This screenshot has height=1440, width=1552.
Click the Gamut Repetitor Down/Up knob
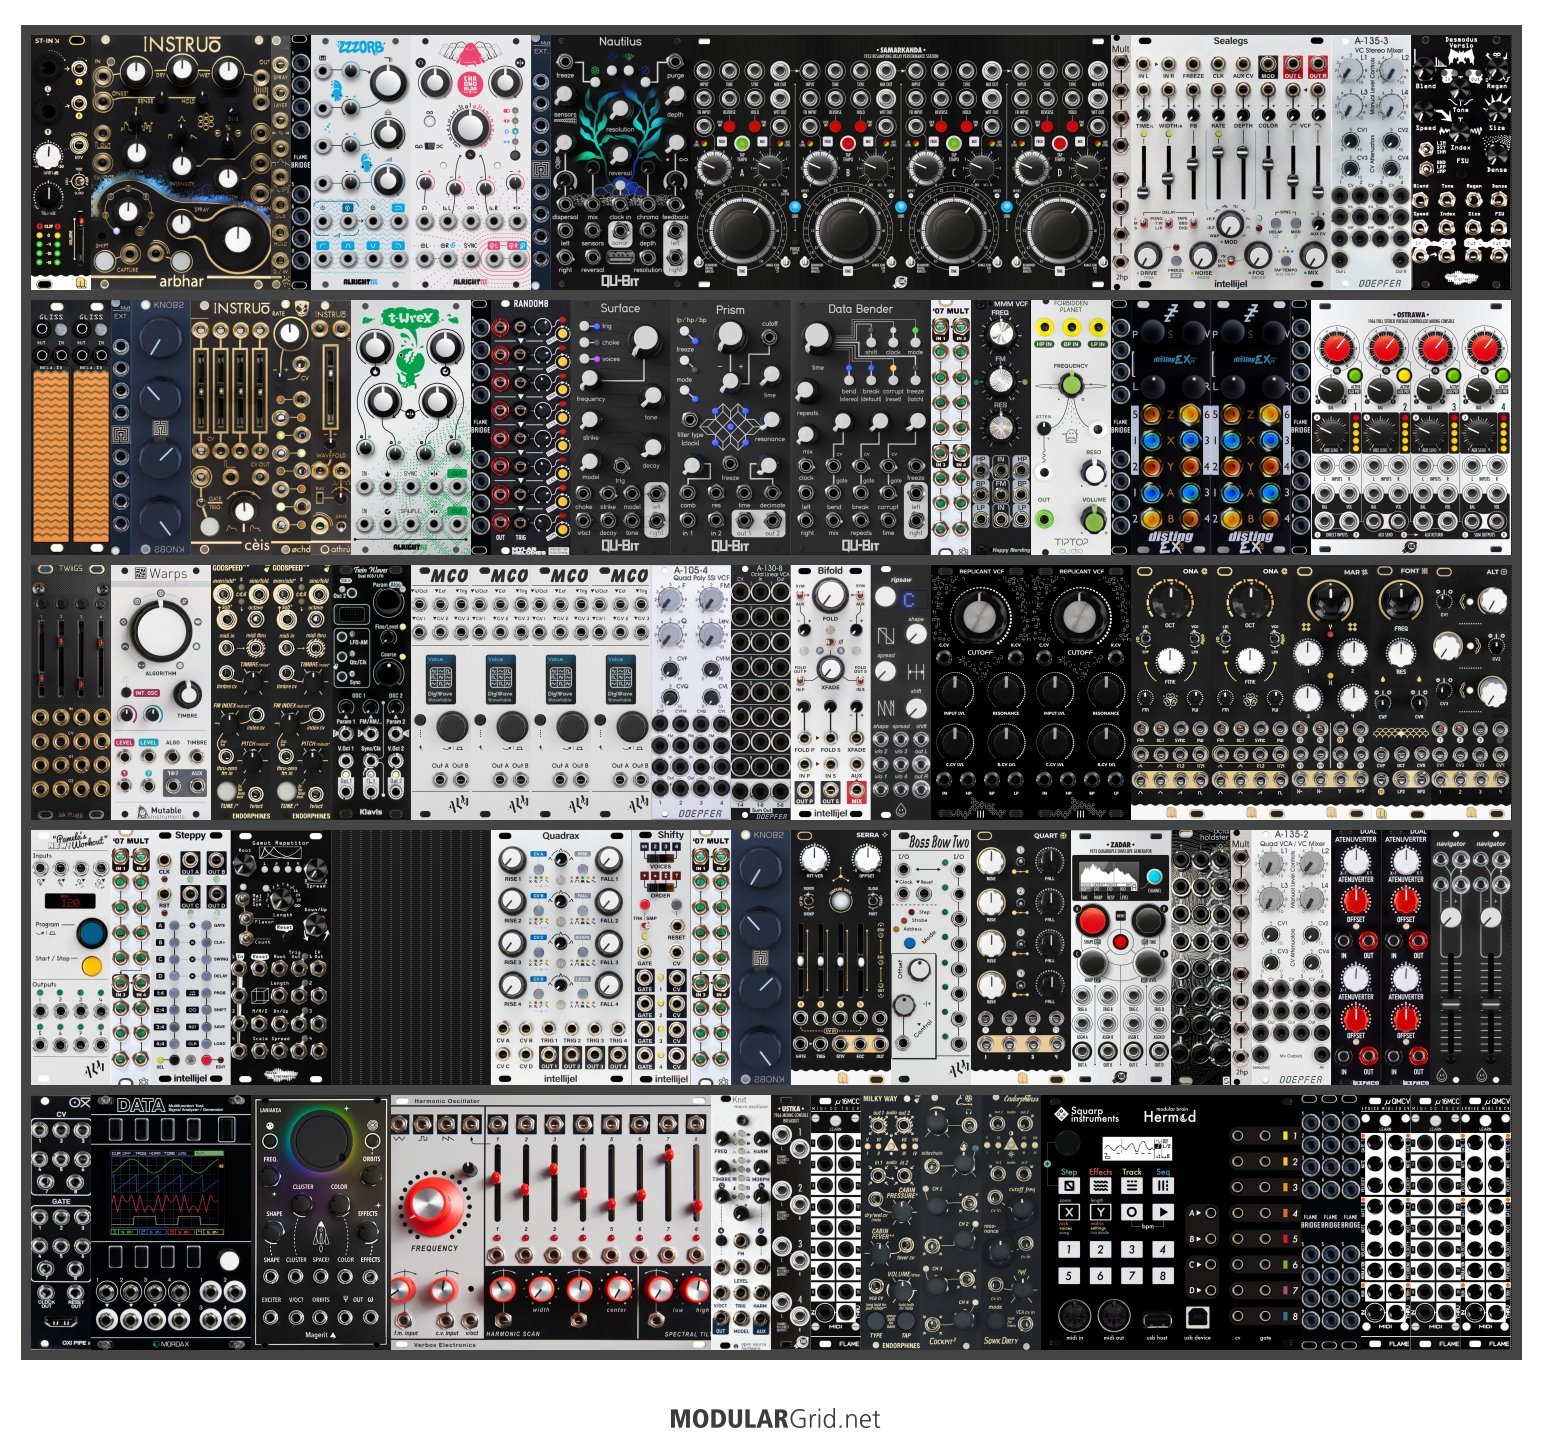coord(313,923)
